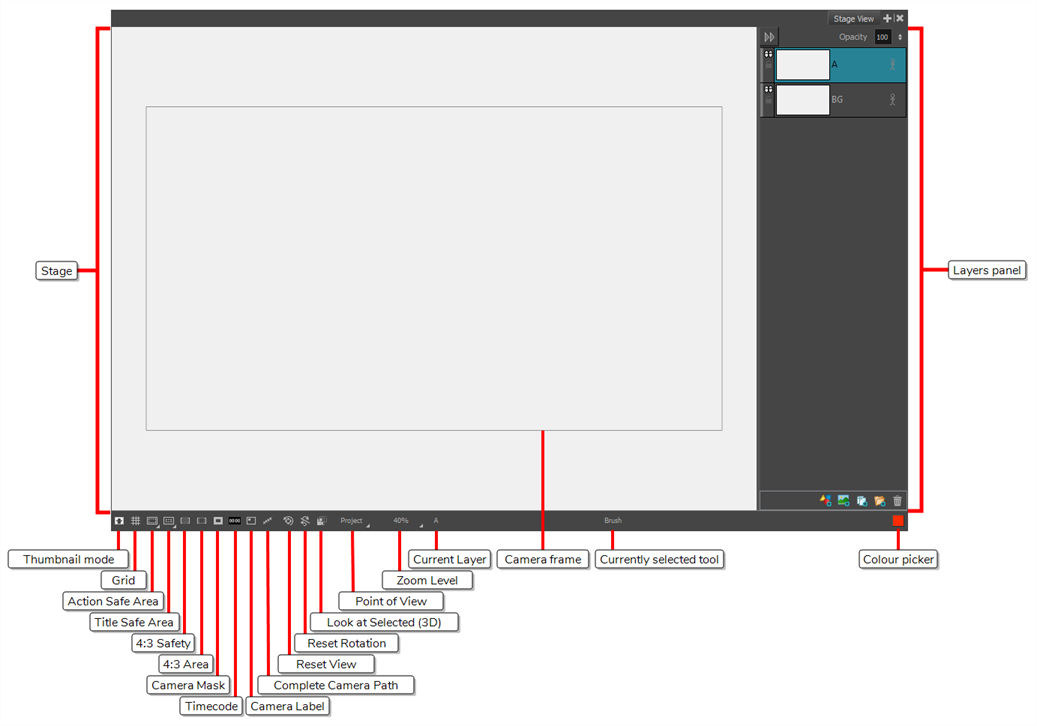
Task: Open the Project point of view dropdown
Action: tap(353, 521)
